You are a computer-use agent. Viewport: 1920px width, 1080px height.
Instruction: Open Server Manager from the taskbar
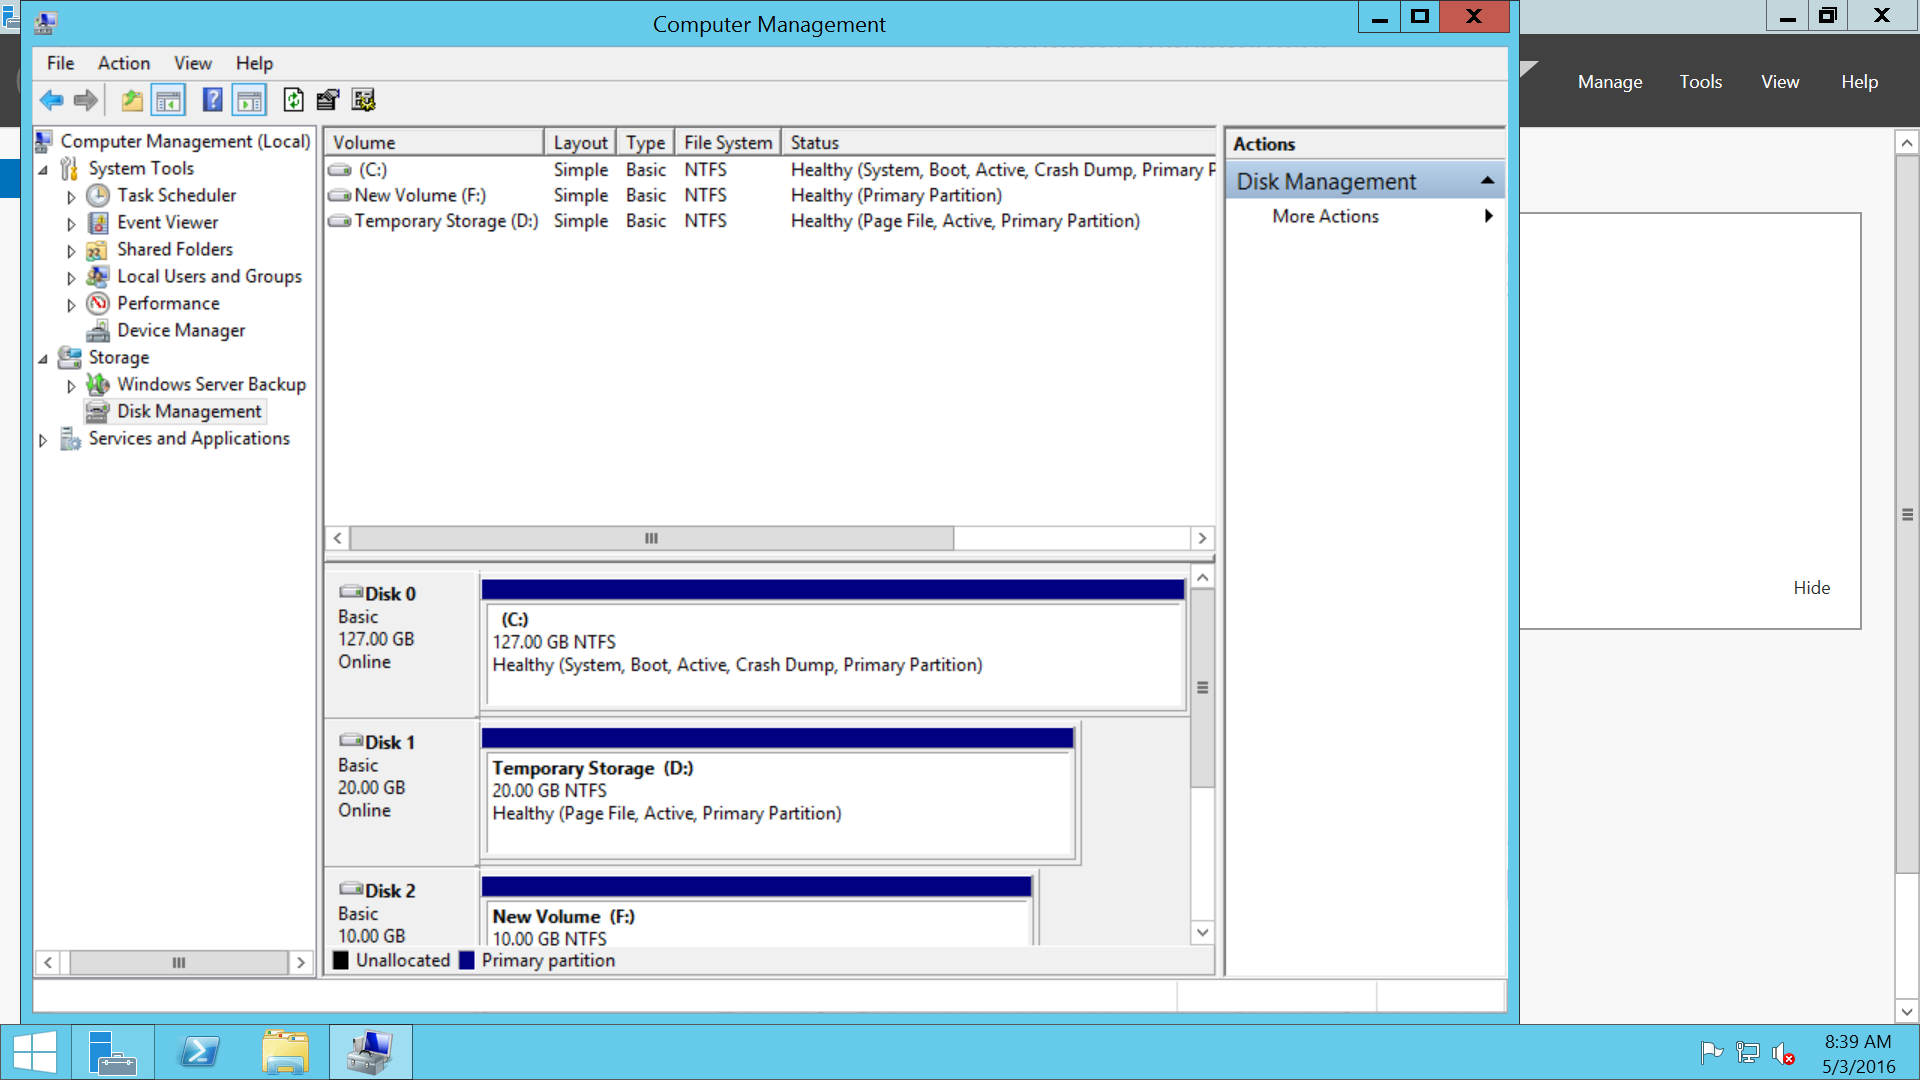pyautogui.click(x=112, y=1052)
